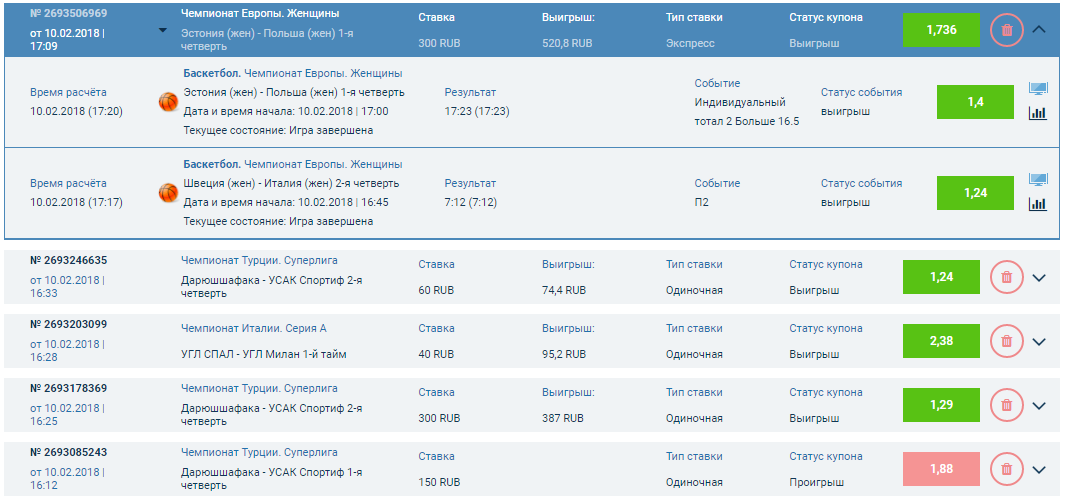Click green 1,736 odds box
The height and width of the screenshot is (499, 1069).
point(941,30)
